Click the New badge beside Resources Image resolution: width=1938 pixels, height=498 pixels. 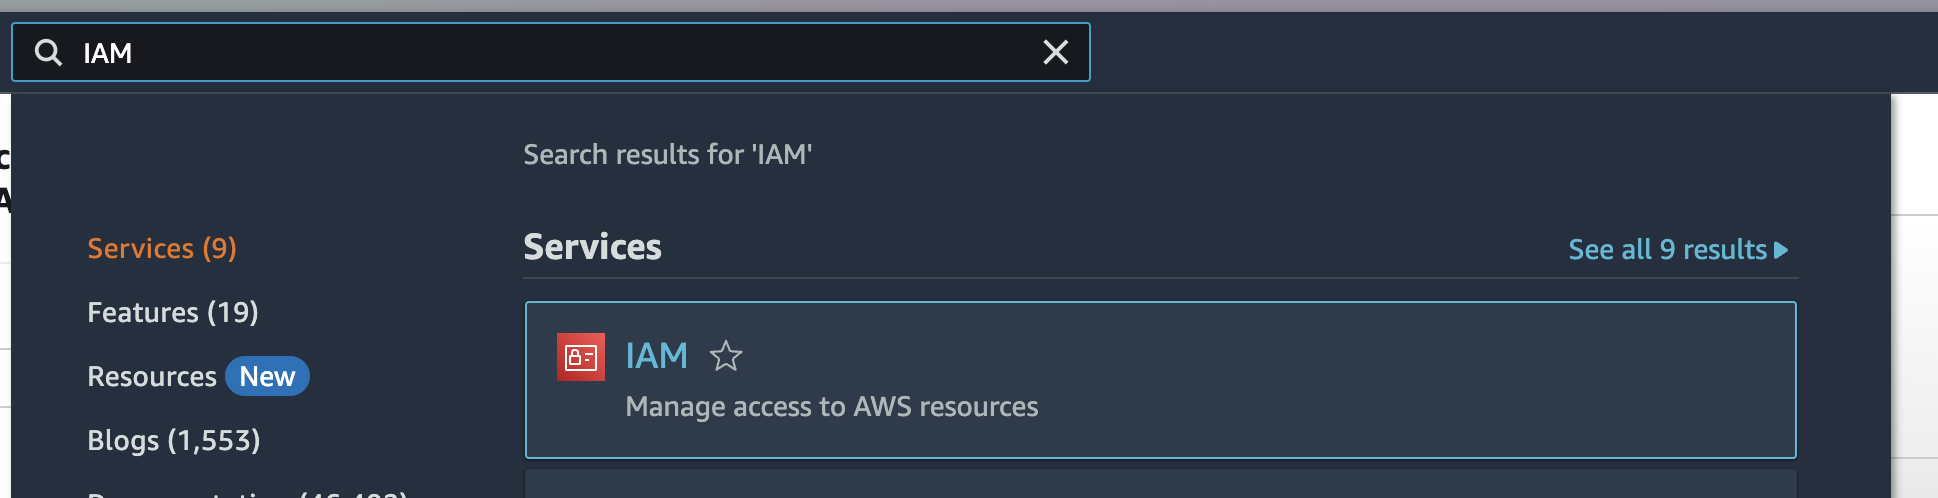(x=267, y=376)
